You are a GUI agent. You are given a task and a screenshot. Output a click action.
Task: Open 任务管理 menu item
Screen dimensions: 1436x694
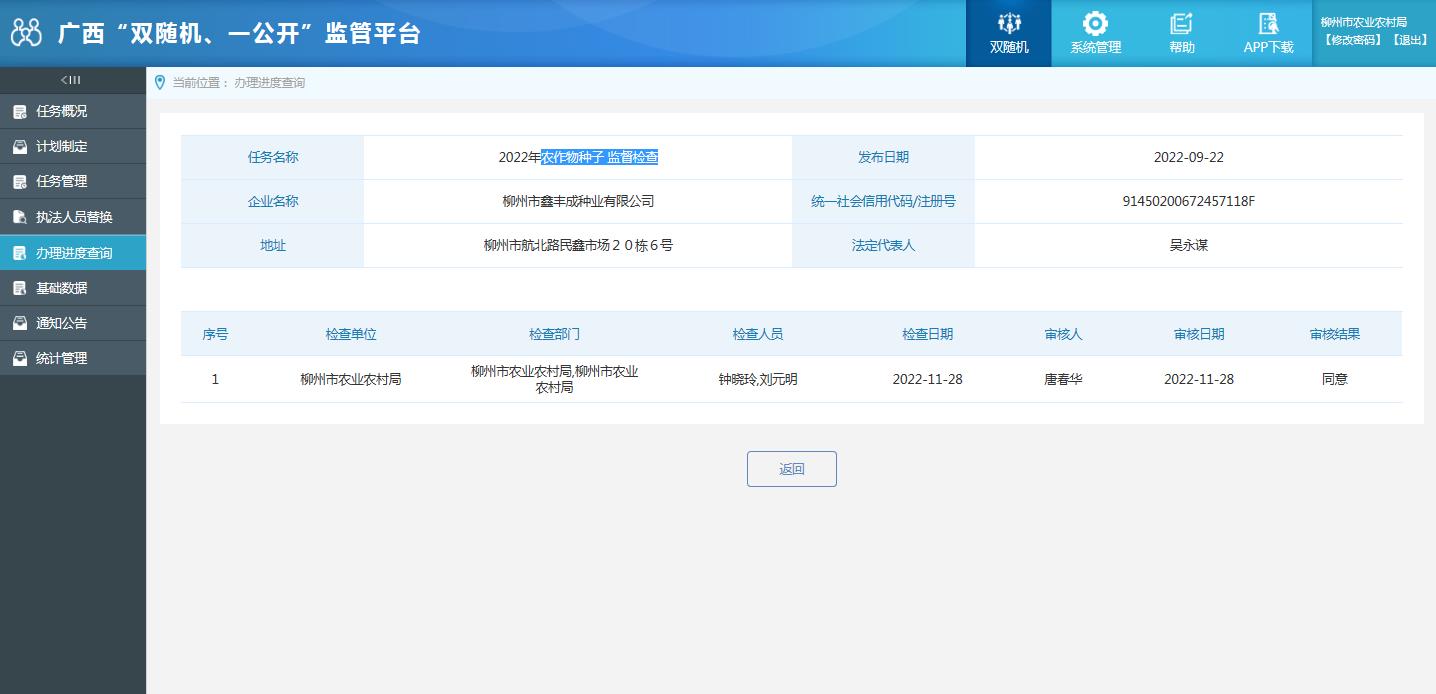click(x=73, y=181)
